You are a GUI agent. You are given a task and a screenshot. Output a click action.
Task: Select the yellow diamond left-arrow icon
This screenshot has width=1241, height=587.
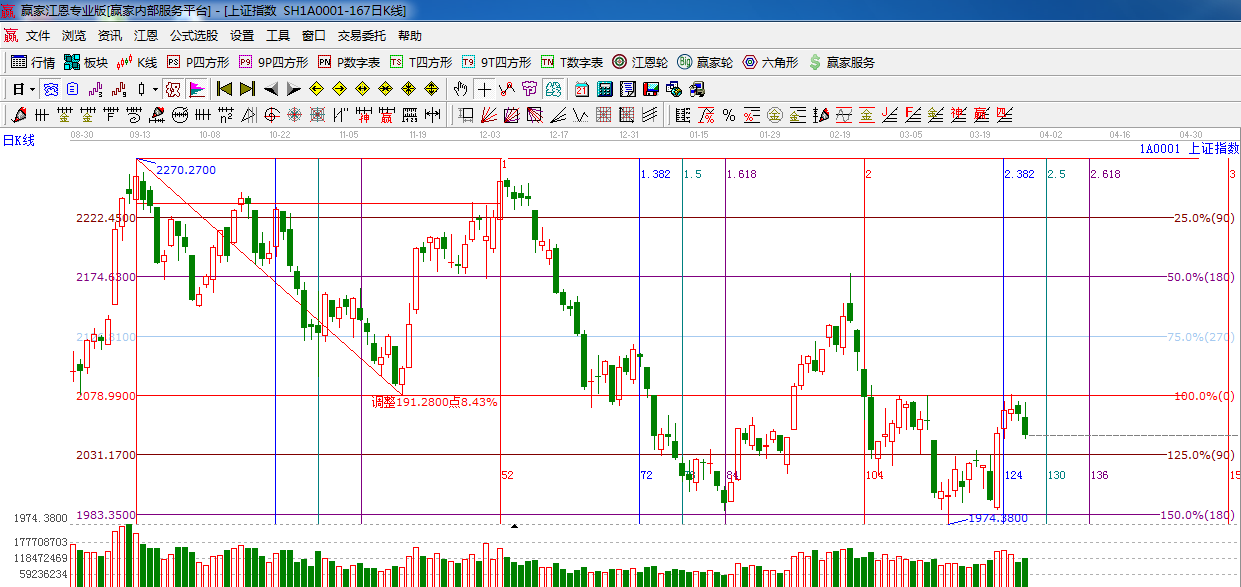pyautogui.click(x=316, y=89)
